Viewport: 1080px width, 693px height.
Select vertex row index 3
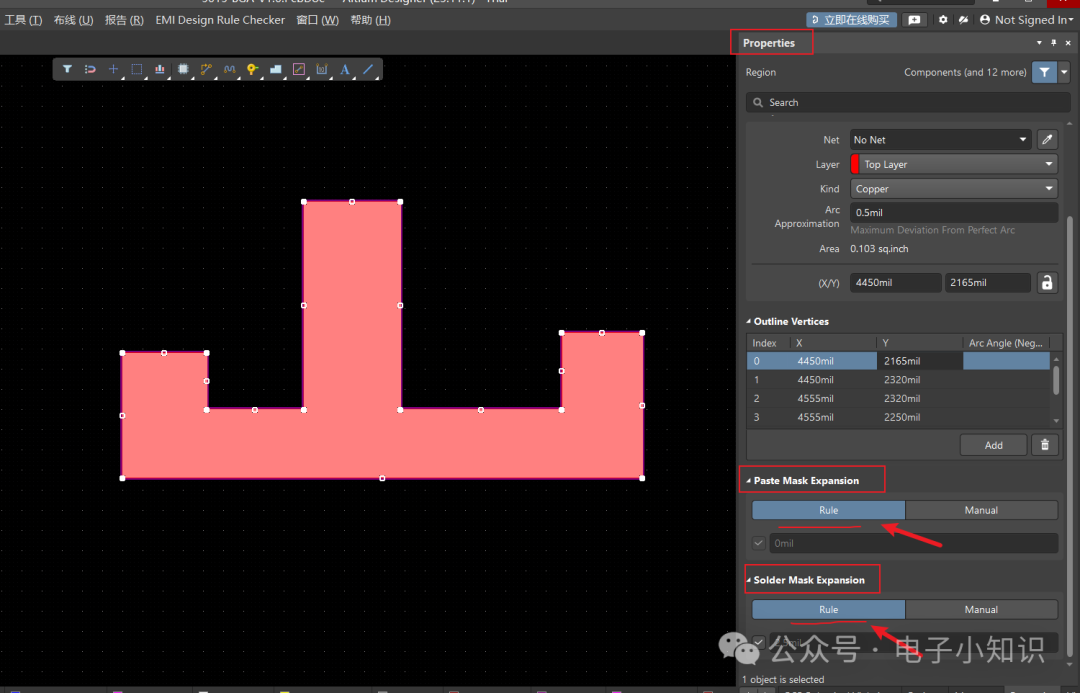coord(898,417)
